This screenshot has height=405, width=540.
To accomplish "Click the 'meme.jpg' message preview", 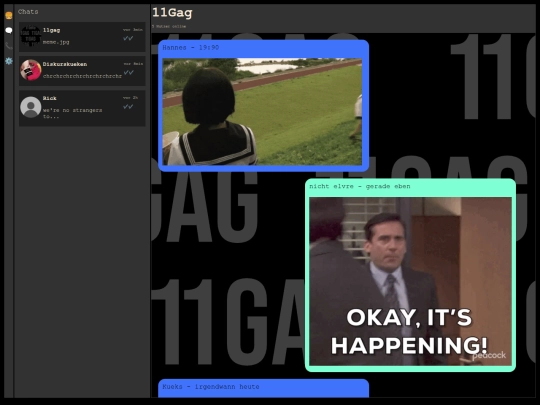I will pyautogui.click(x=56, y=42).
